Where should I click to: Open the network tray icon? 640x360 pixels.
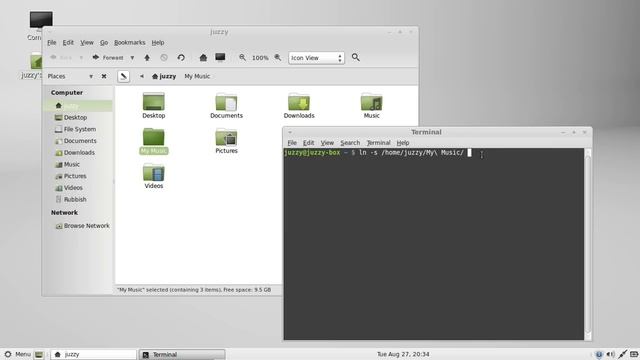pyautogui.click(x=622, y=354)
